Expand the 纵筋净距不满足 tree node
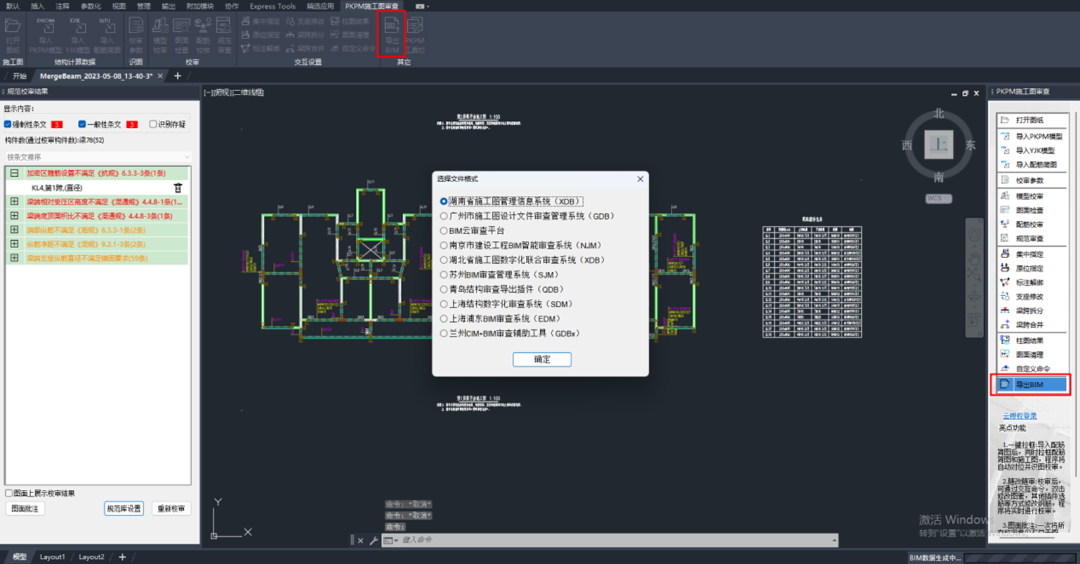This screenshot has height=564, width=1080. click(x=14, y=244)
